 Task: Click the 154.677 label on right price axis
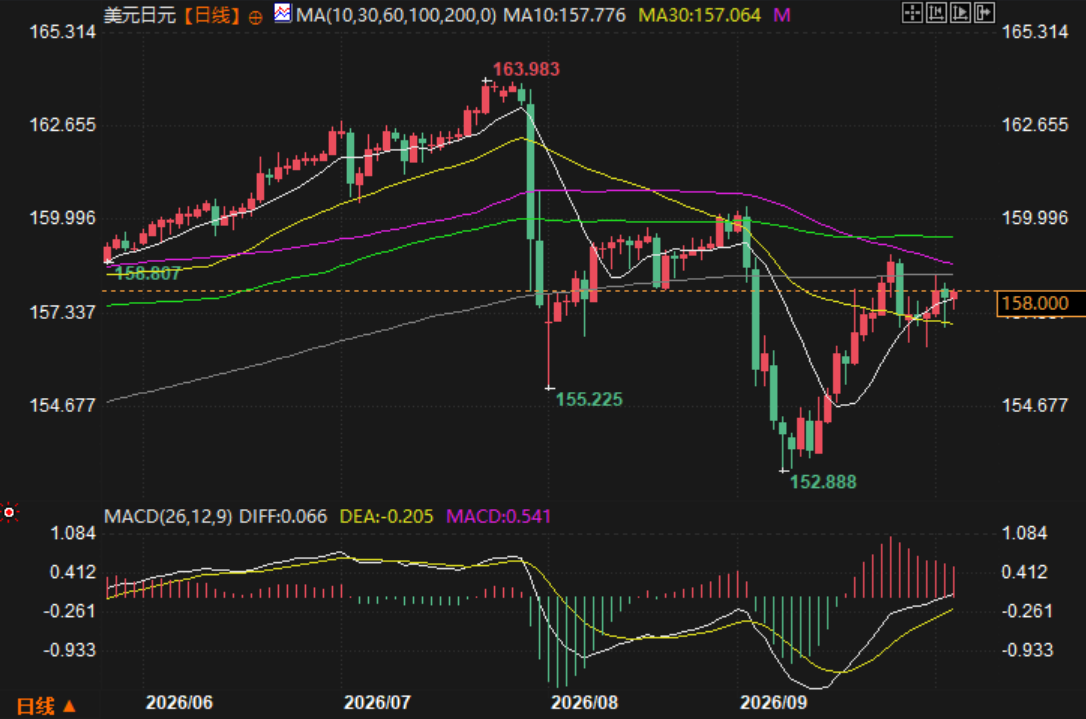pos(1035,405)
